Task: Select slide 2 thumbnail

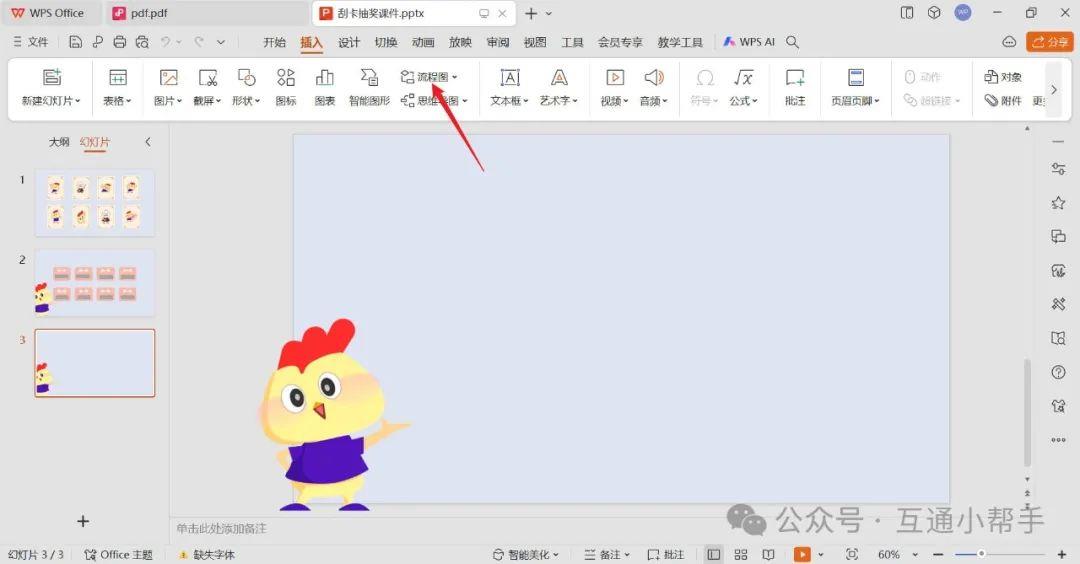Action: (x=95, y=283)
